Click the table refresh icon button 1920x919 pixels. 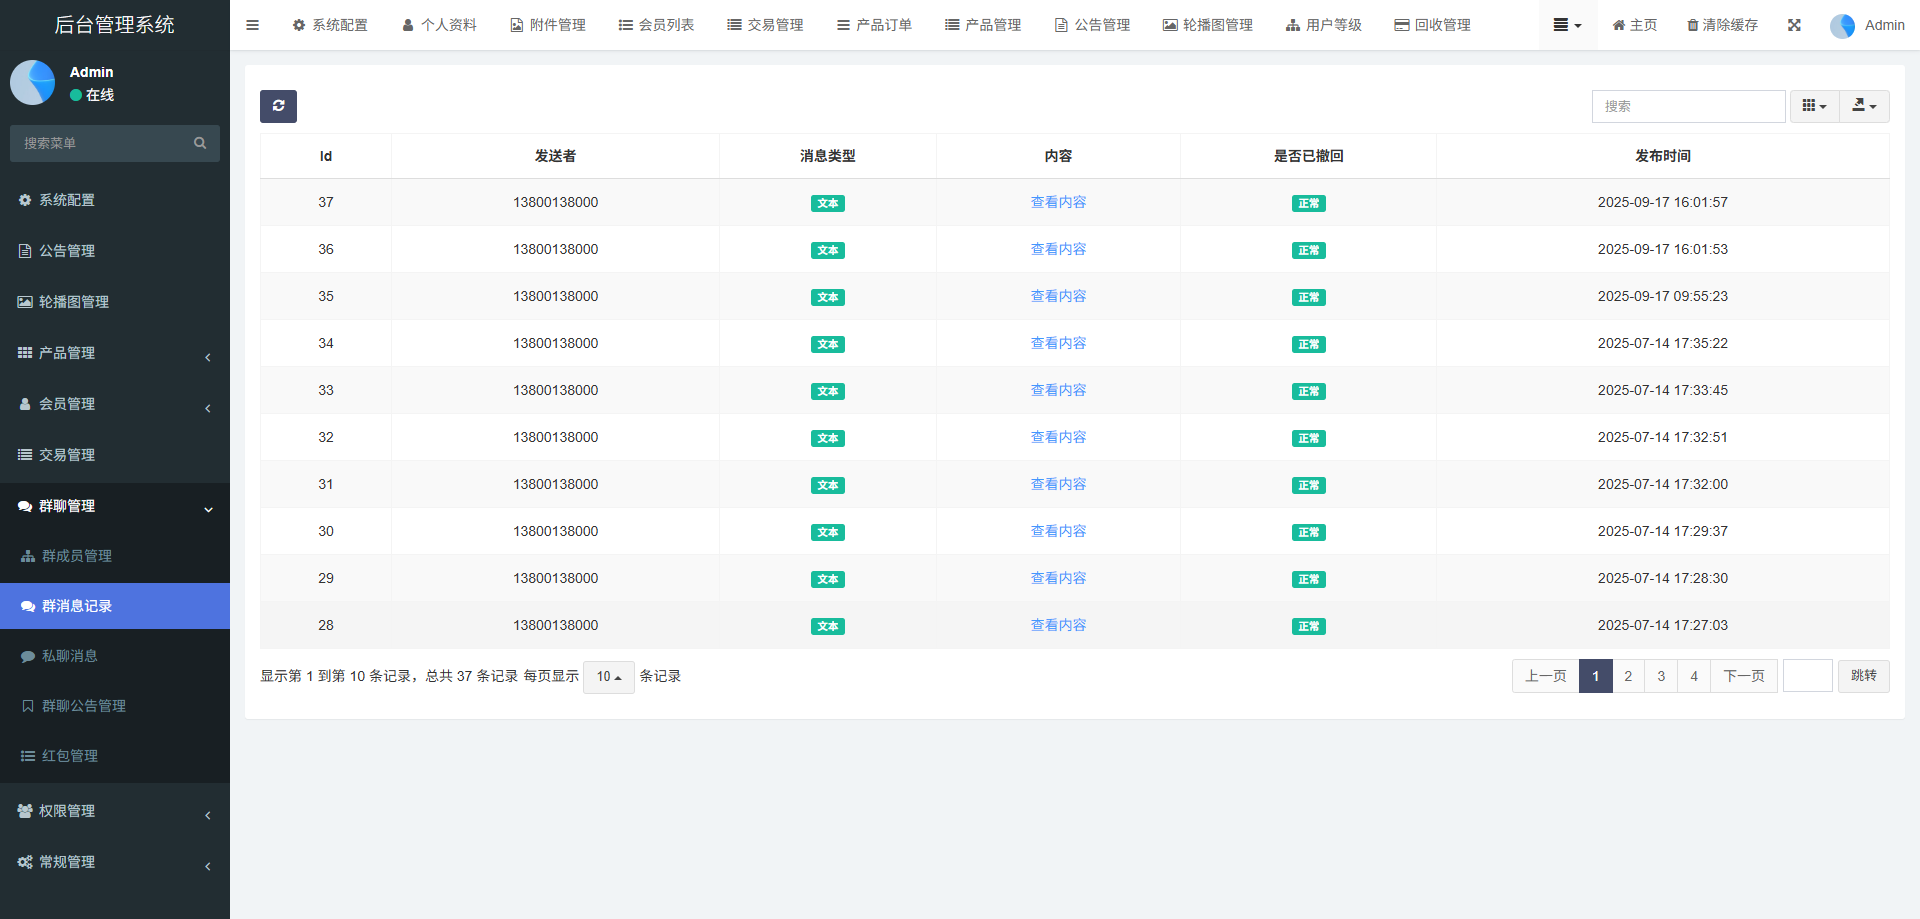[x=278, y=106]
